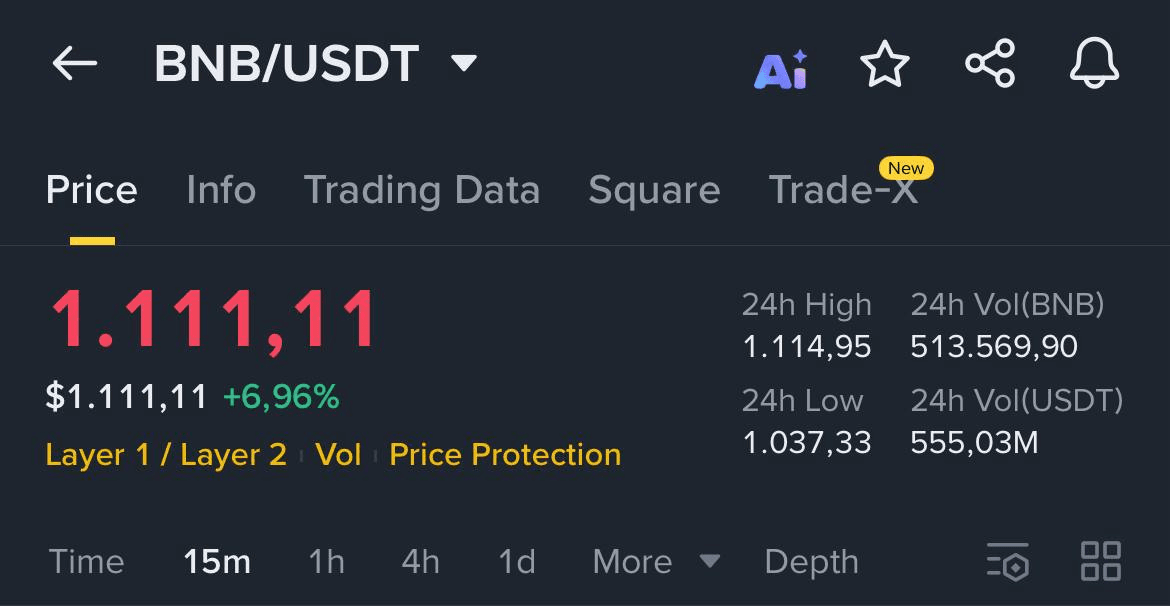This screenshot has height=606, width=1170.
Task: Open chart indicator settings icon
Action: [x=1007, y=561]
